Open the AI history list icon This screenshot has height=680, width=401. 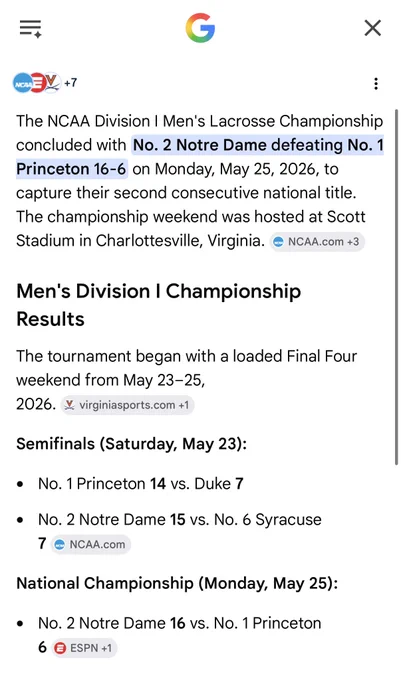tap(30, 29)
